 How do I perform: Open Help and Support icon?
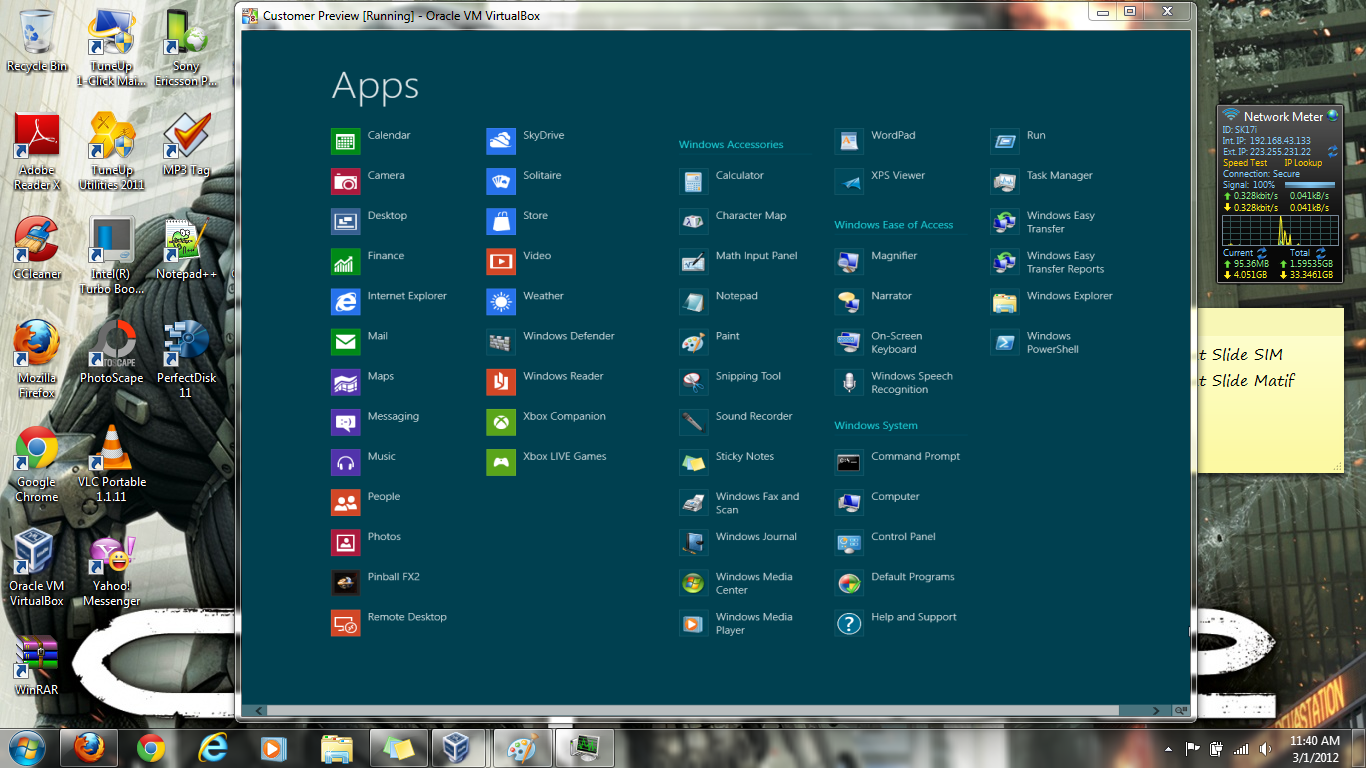pyautogui.click(x=849, y=623)
